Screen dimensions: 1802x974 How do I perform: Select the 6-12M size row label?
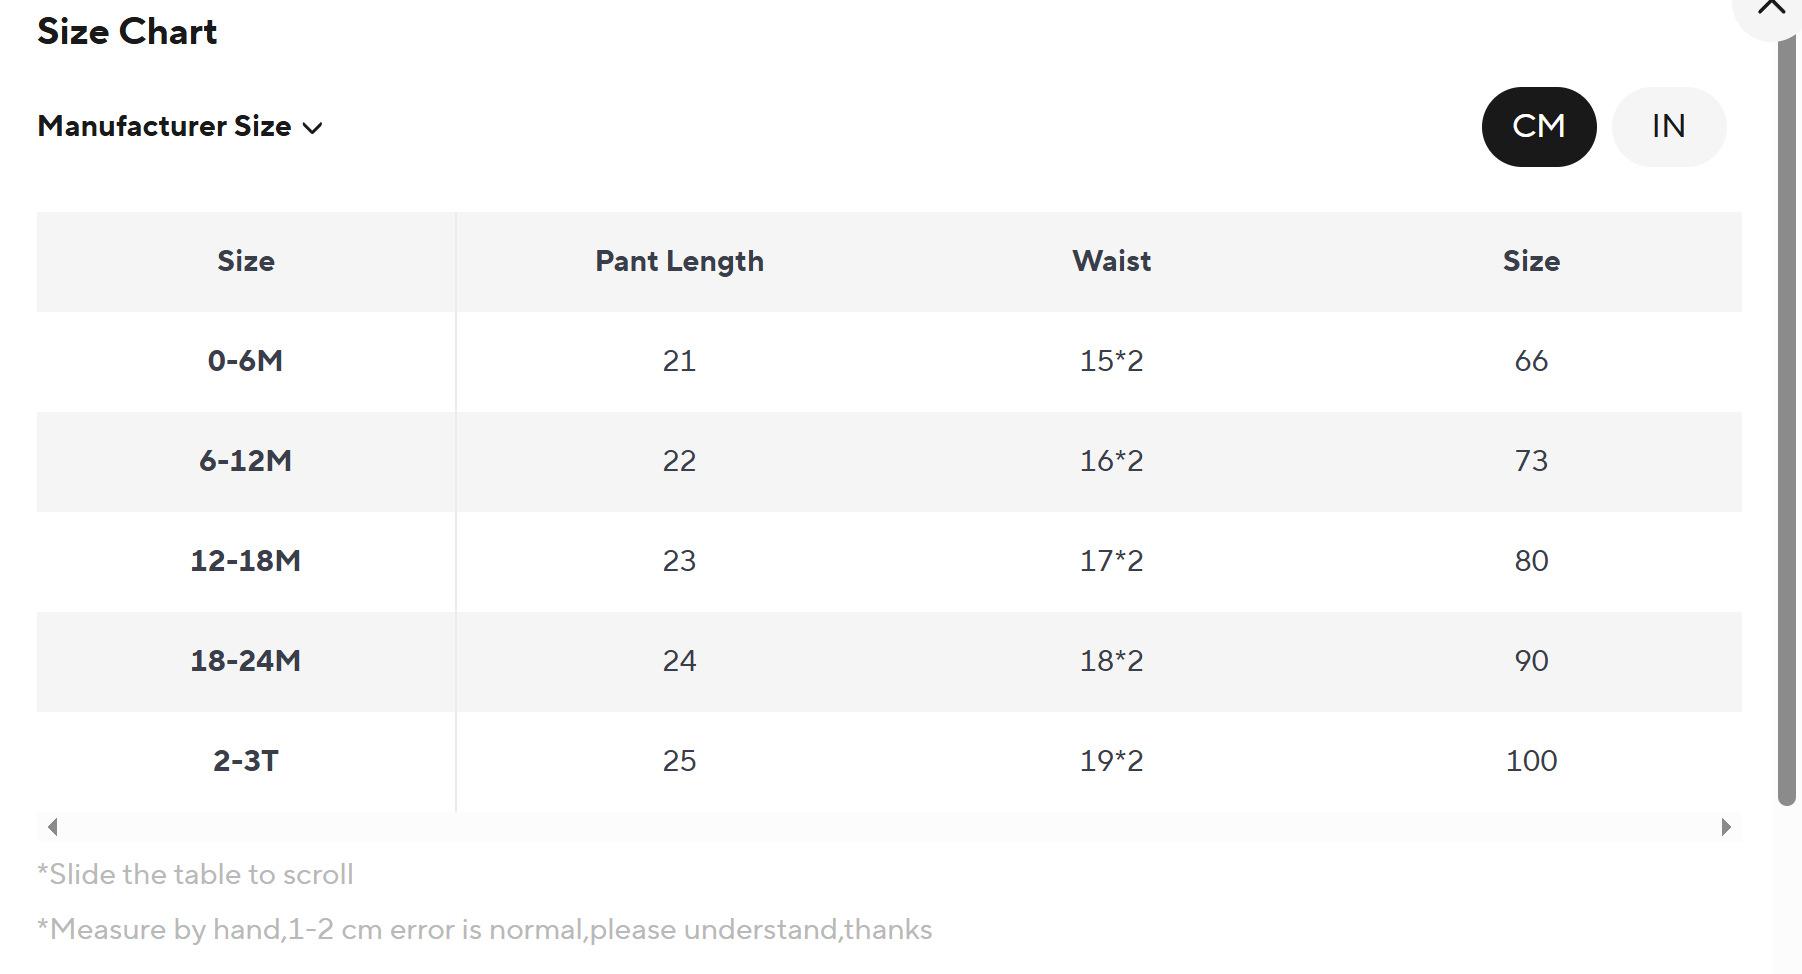tap(245, 461)
